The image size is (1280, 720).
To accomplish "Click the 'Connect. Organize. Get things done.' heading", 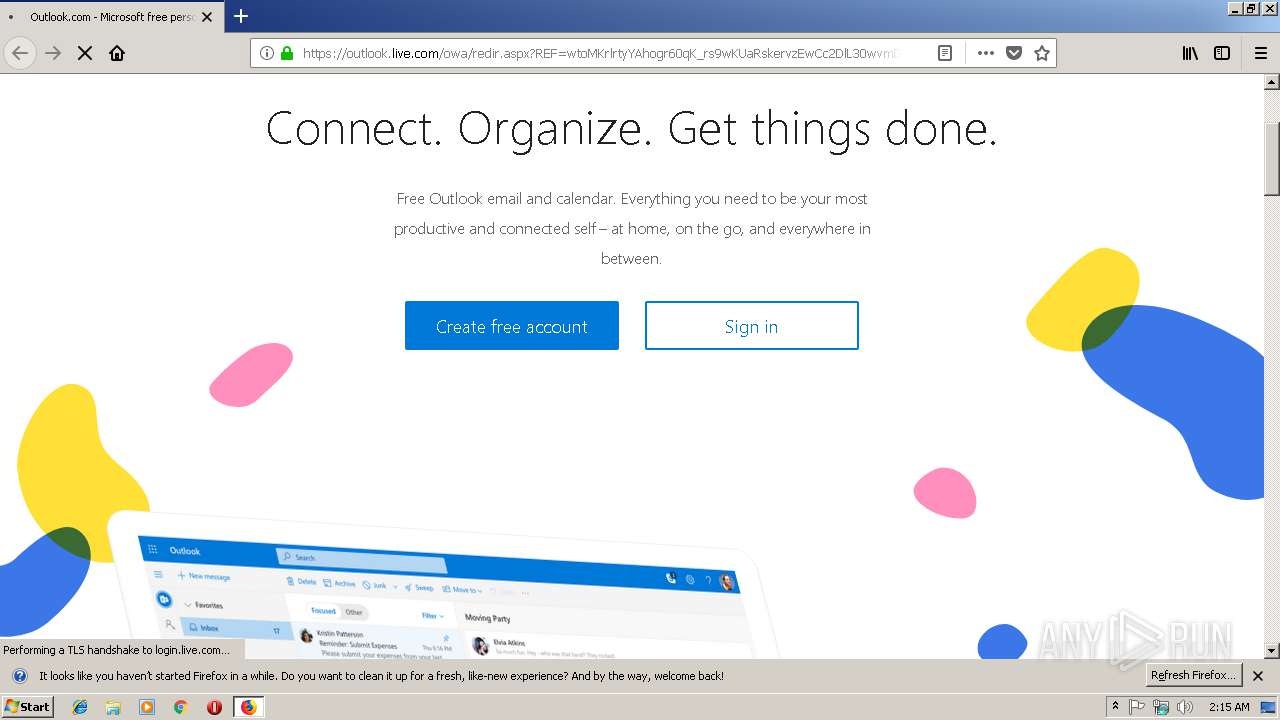I will [632, 129].
